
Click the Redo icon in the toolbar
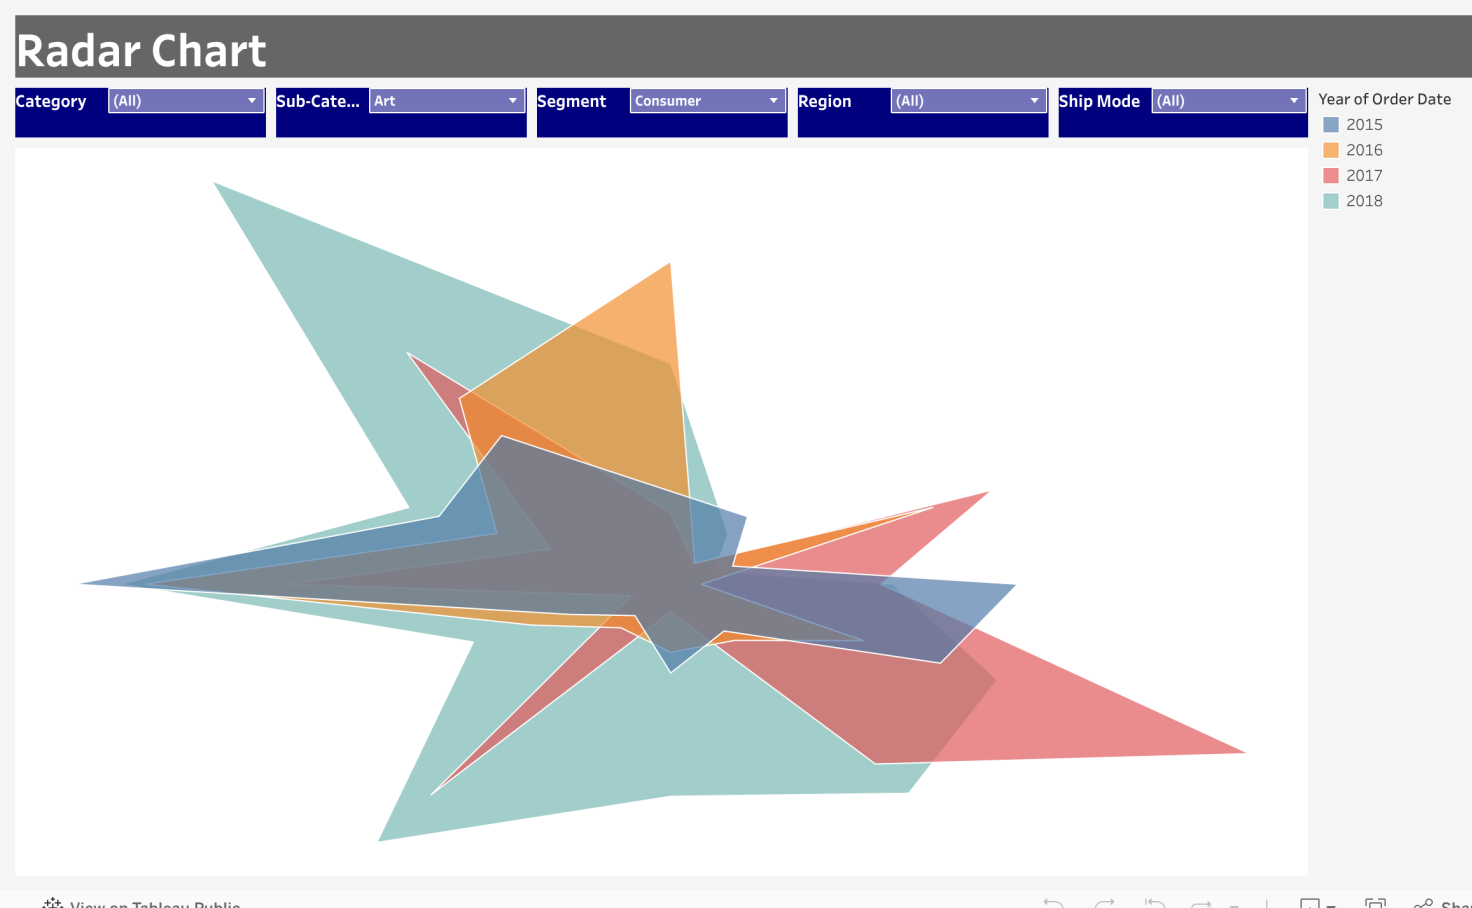[x=1105, y=902]
